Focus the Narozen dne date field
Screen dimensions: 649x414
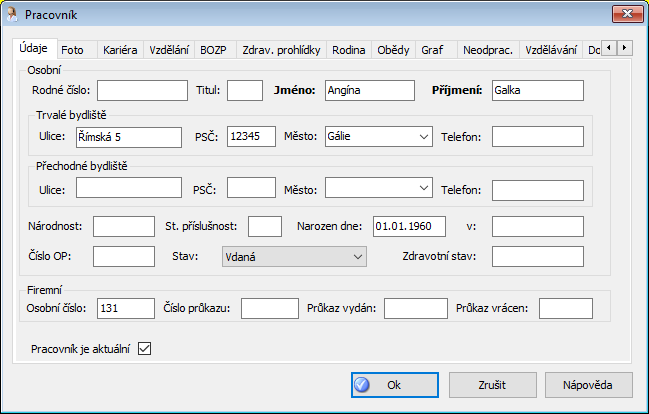pyautogui.click(x=408, y=226)
